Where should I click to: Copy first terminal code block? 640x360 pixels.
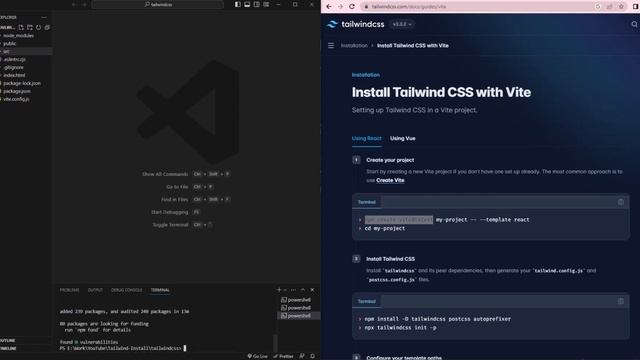620,202
